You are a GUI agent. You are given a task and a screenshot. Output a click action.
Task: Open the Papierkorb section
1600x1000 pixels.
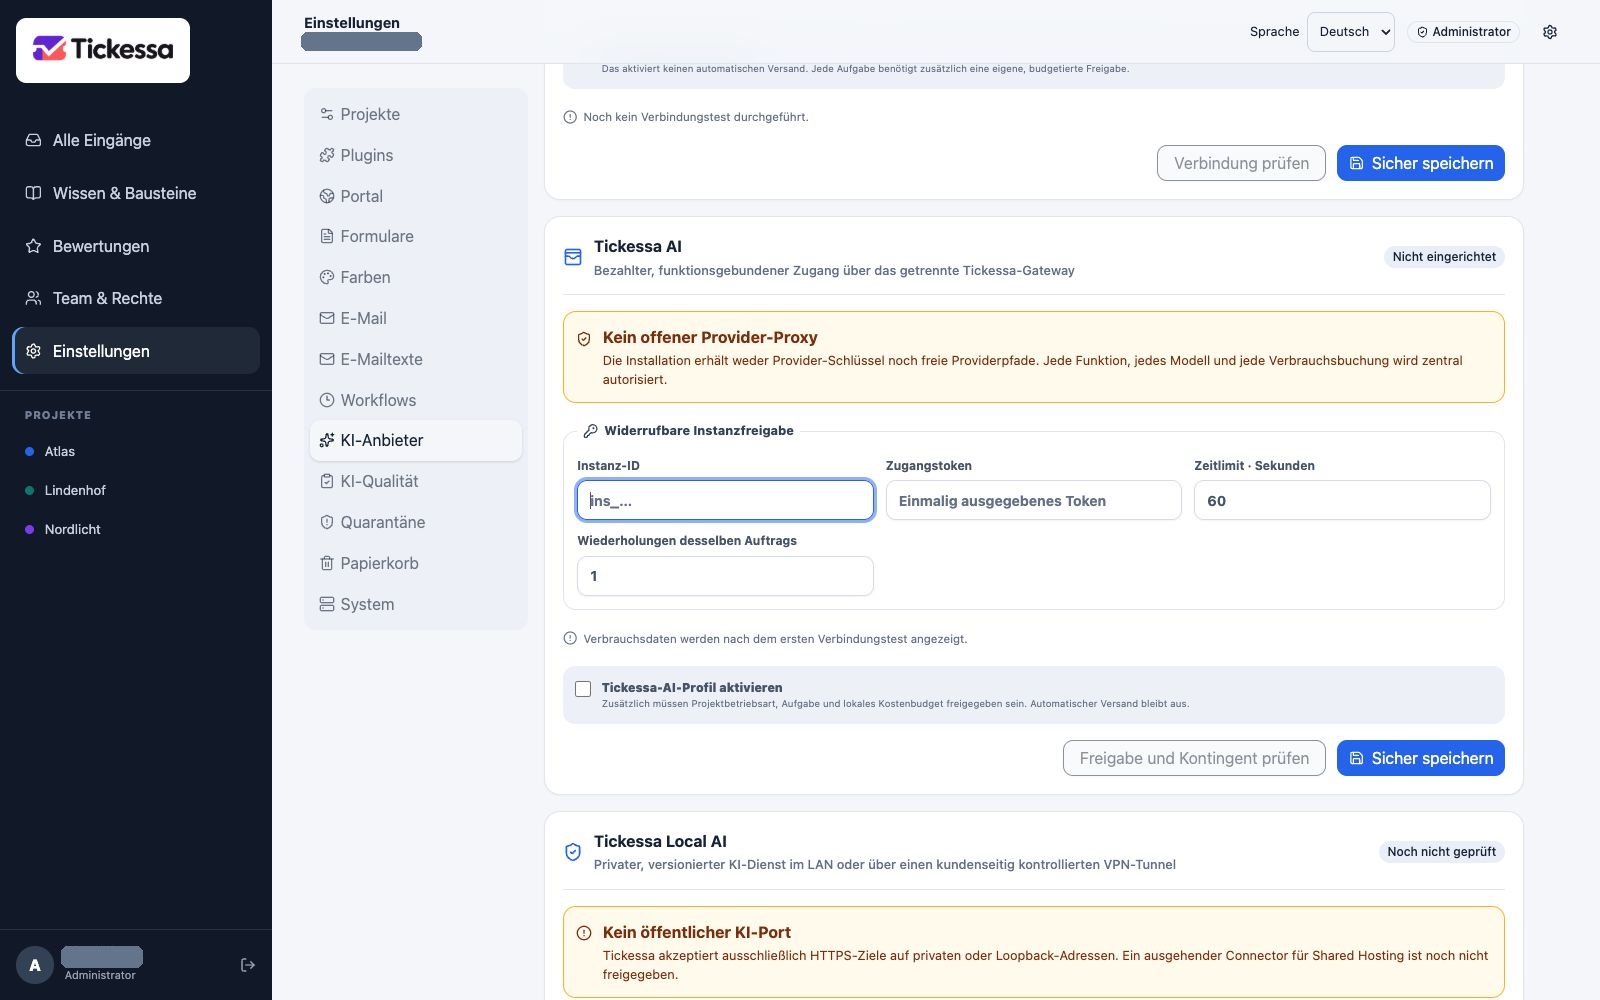pos(416,563)
